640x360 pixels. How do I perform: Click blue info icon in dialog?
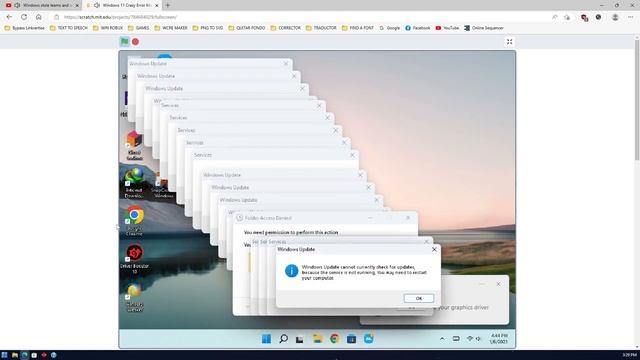point(291,271)
